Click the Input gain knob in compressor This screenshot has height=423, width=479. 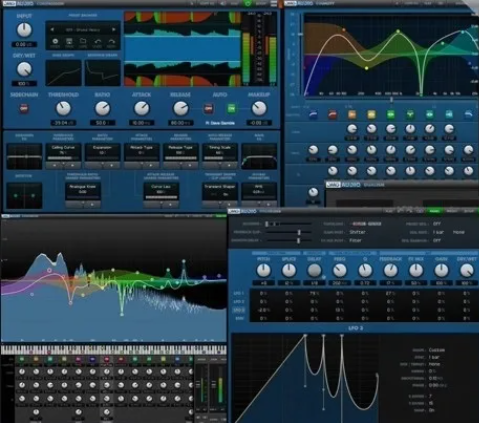24,30
